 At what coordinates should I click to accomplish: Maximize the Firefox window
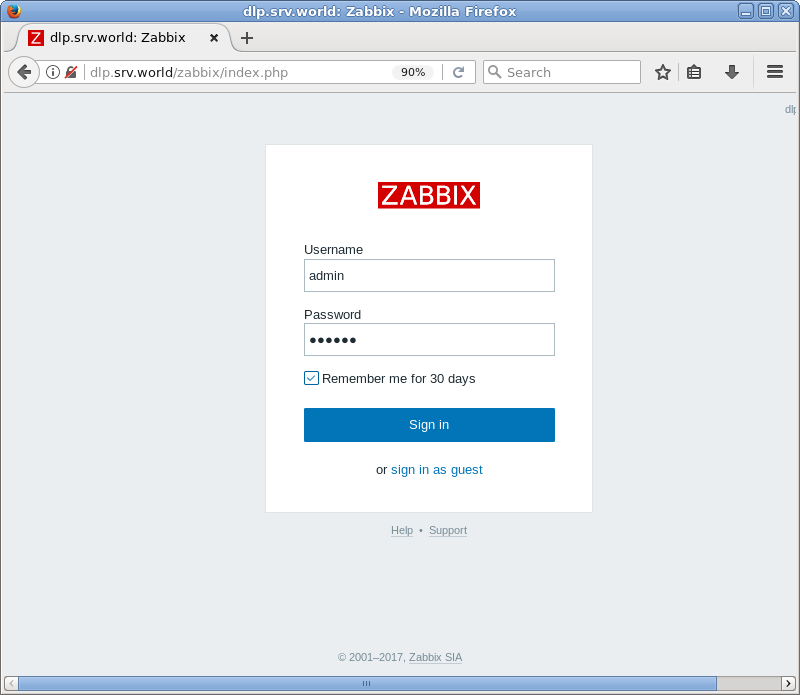click(765, 11)
